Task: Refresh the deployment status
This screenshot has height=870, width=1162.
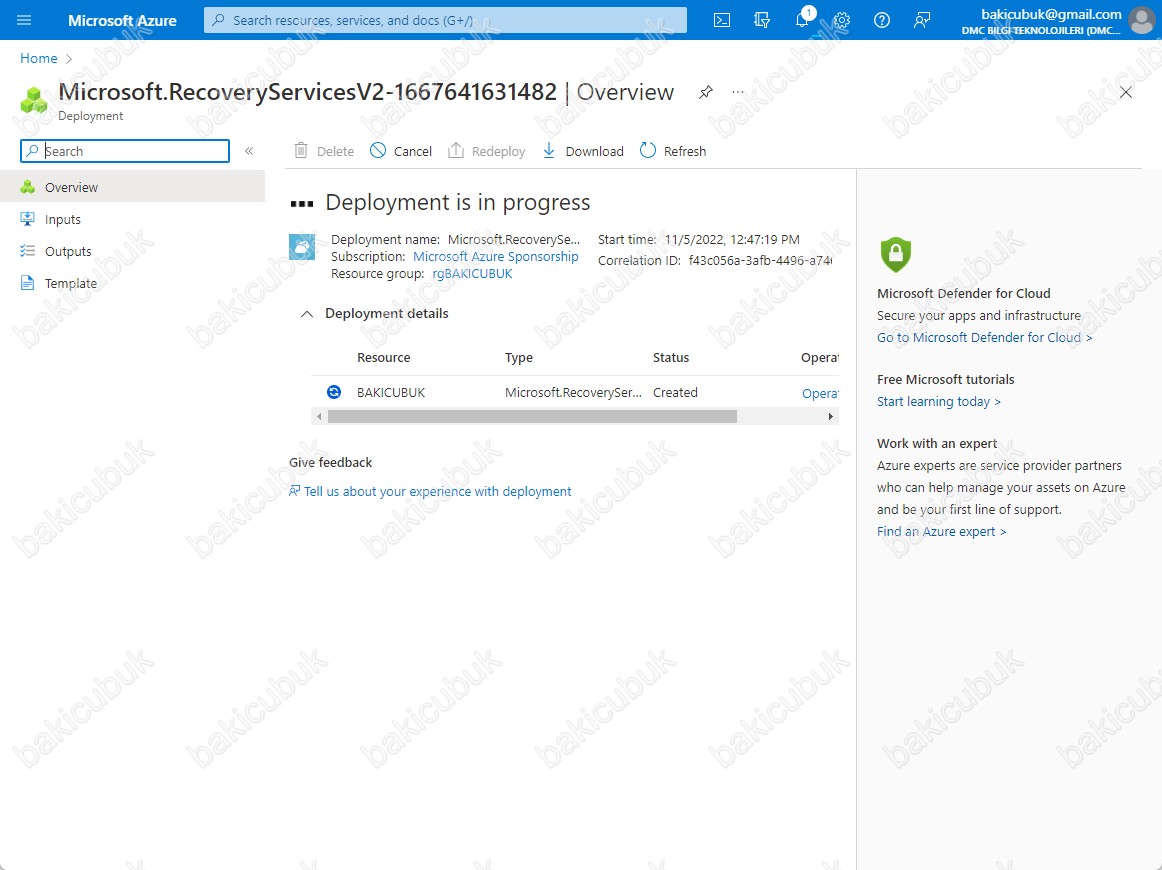Action: click(x=673, y=151)
